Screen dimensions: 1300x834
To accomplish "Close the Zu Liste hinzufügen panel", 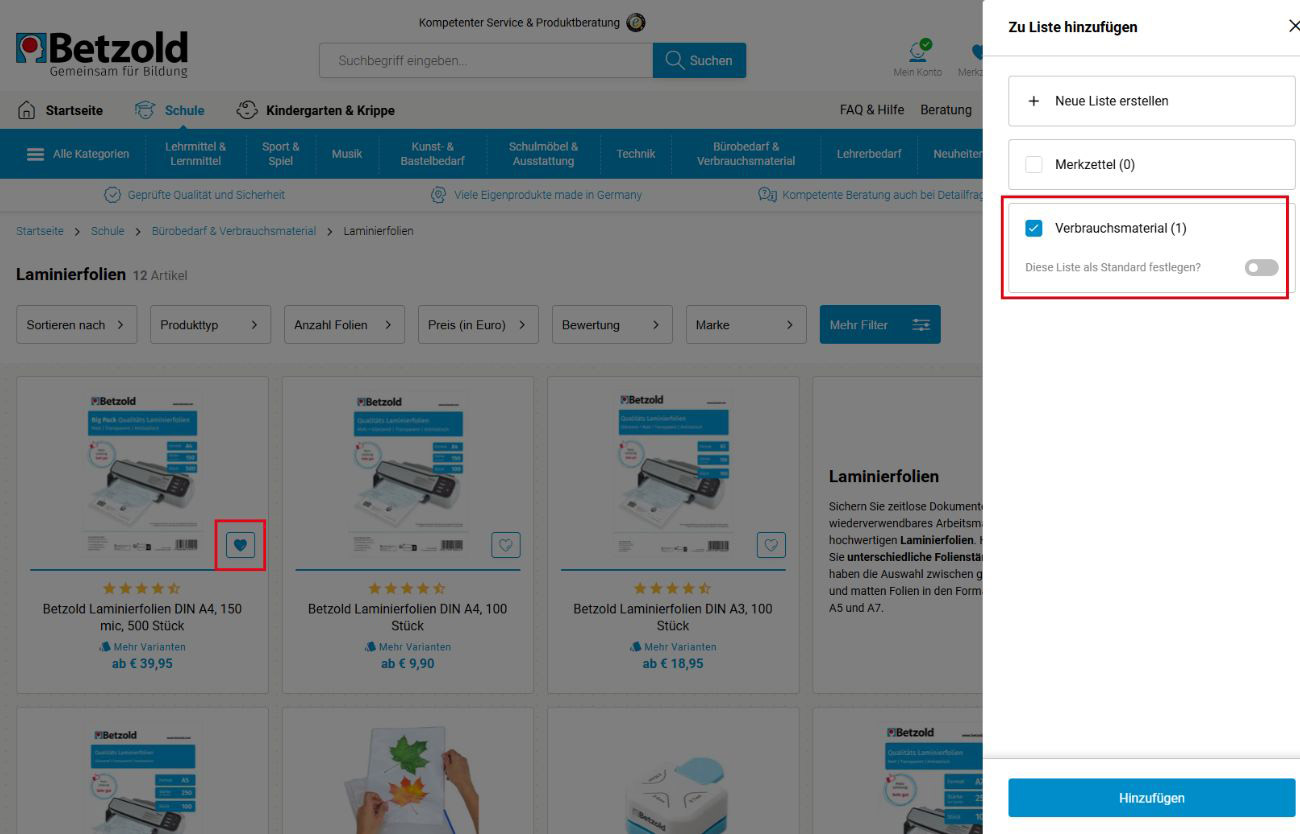I will pos(1294,27).
